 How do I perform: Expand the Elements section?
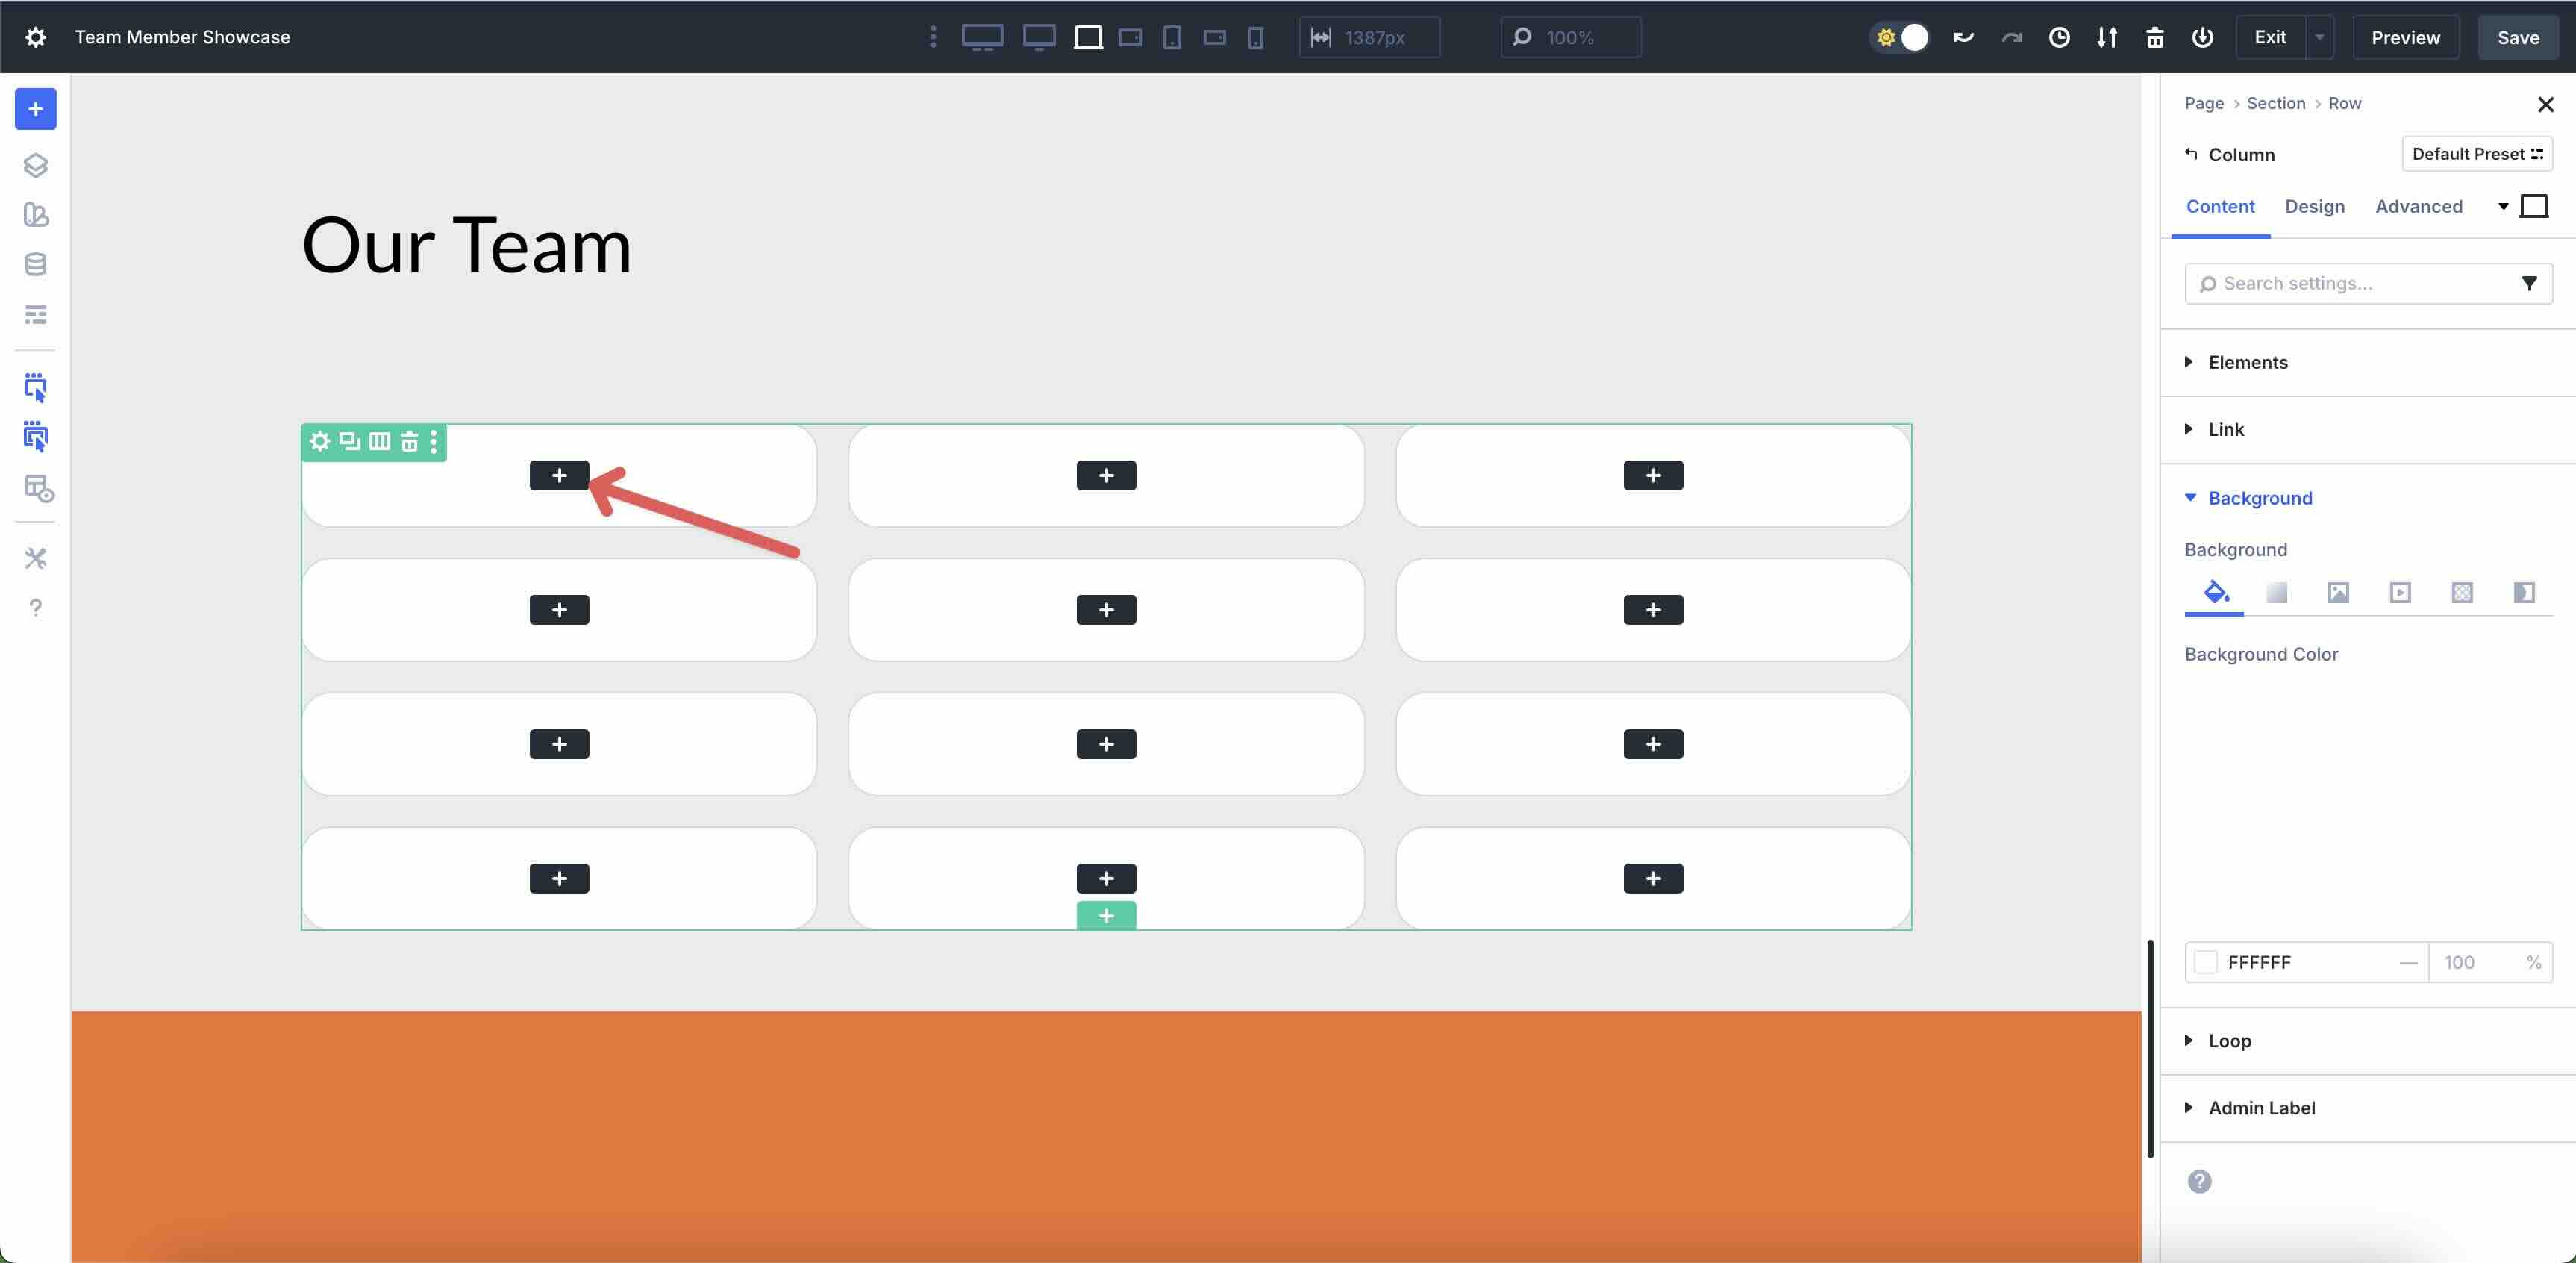pyautogui.click(x=2248, y=362)
